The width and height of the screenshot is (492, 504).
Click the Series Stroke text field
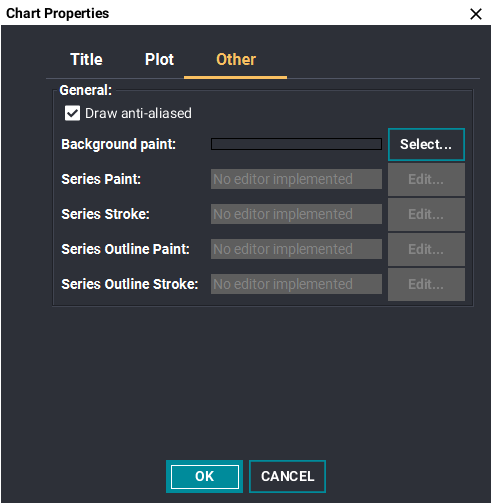tap(296, 214)
